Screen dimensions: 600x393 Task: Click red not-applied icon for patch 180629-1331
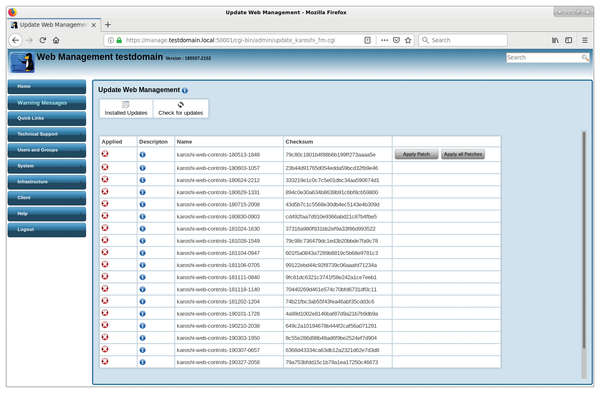(105, 191)
